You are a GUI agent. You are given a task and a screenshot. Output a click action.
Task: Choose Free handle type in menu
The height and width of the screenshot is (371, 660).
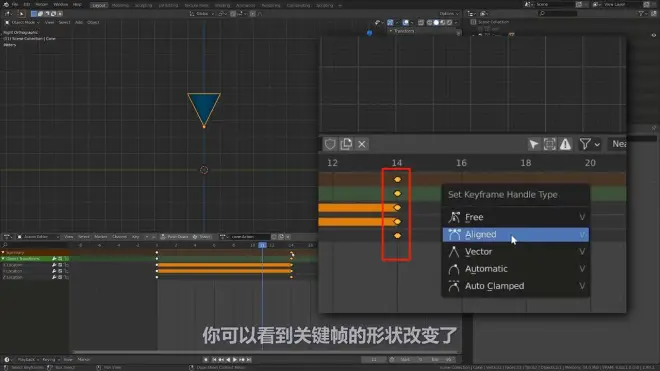515,217
